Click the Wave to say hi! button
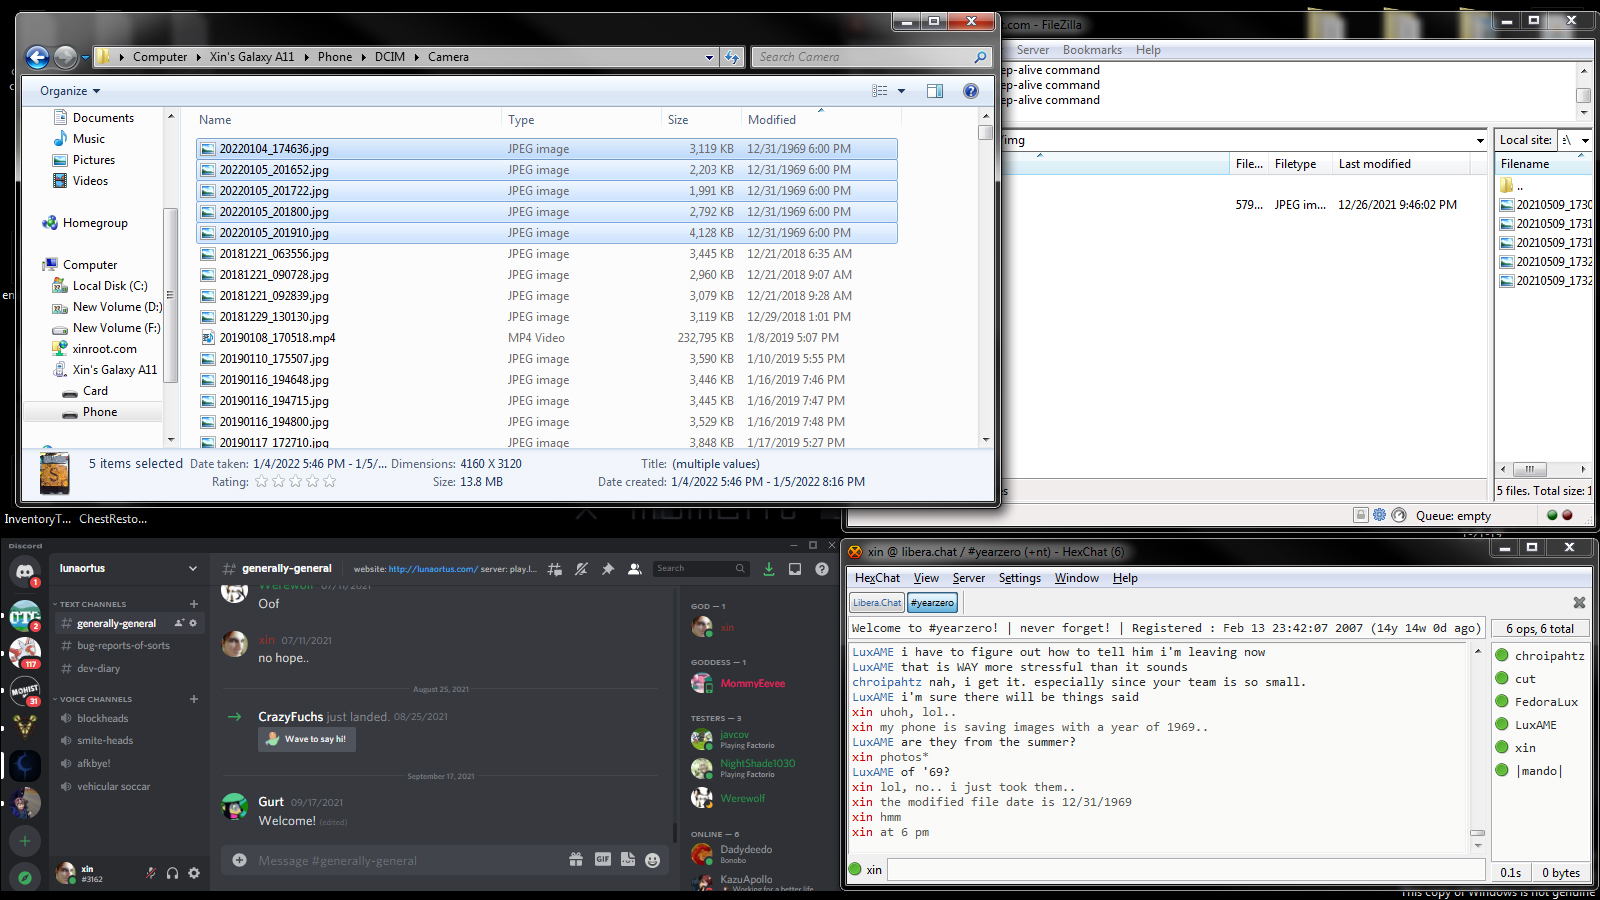This screenshot has height=900, width=1600. click(307, 739)
